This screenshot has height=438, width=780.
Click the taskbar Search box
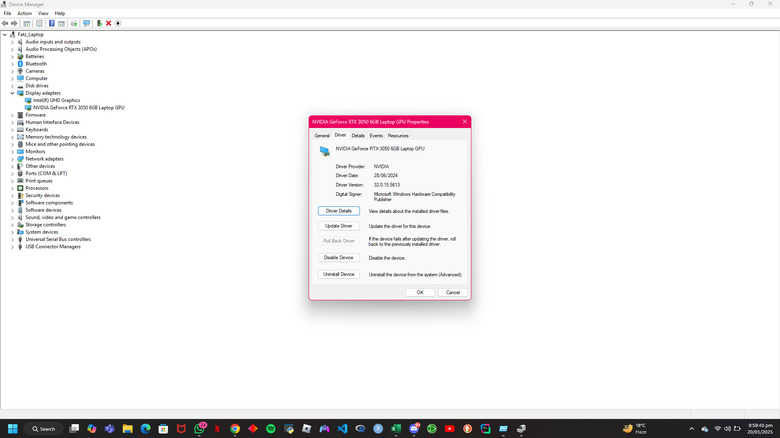point(43,429)
